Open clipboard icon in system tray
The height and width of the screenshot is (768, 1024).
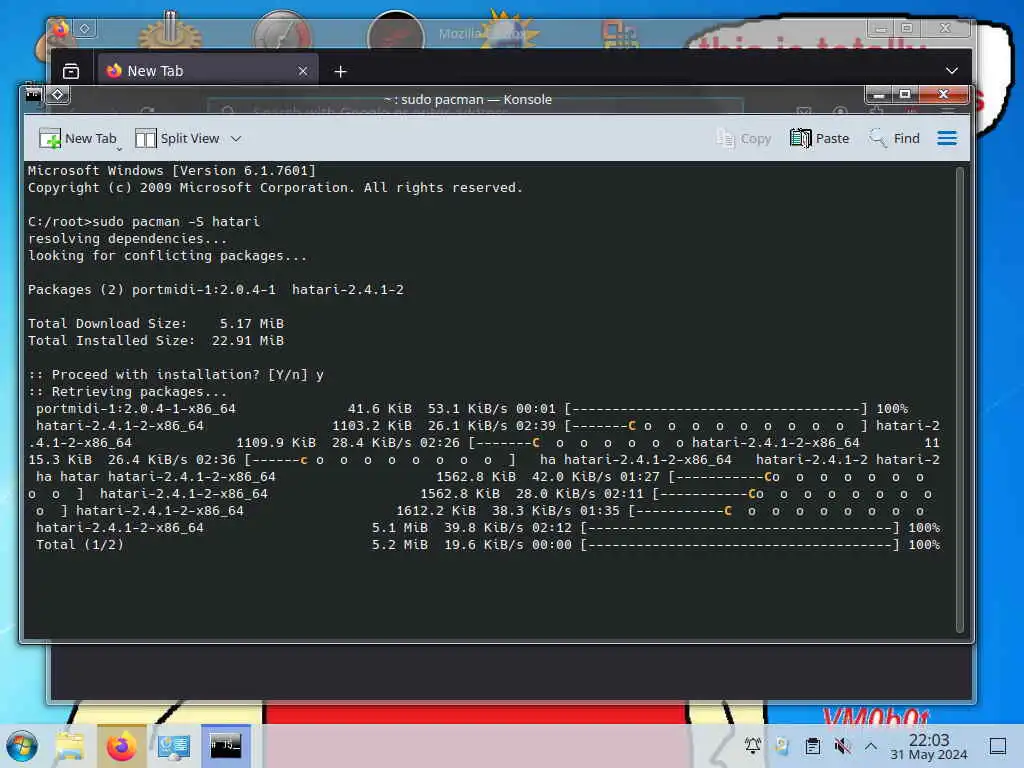click(812, 746)
